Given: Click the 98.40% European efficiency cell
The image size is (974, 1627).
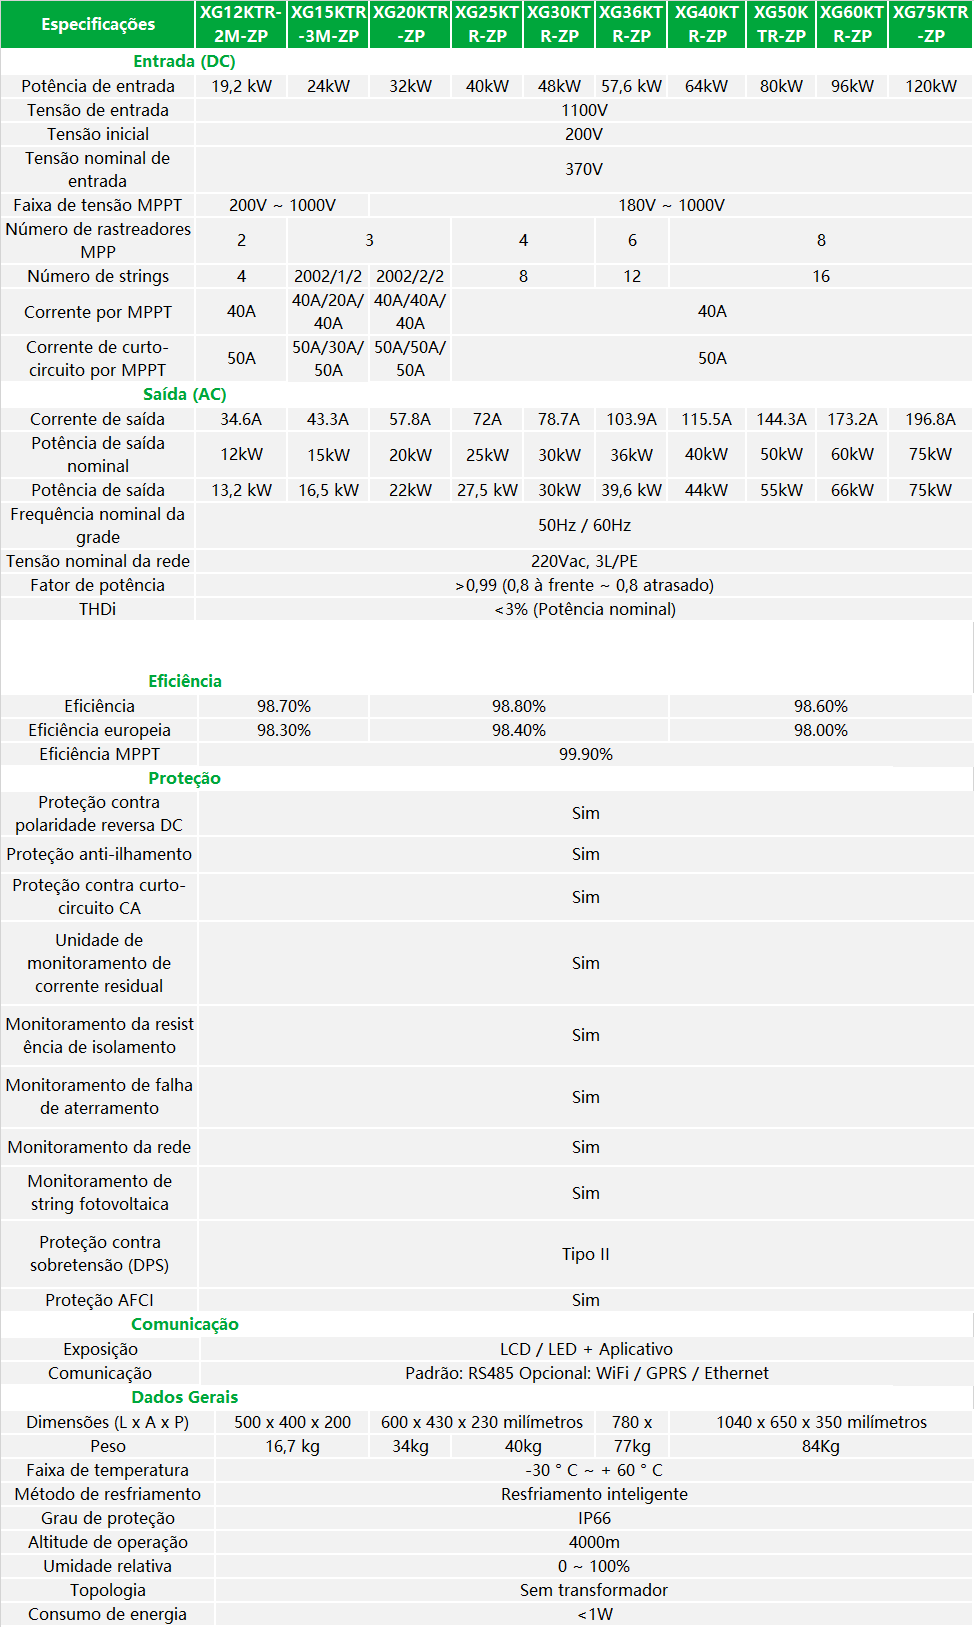Looking at the screenshot, I should click(x=519, y=730).
